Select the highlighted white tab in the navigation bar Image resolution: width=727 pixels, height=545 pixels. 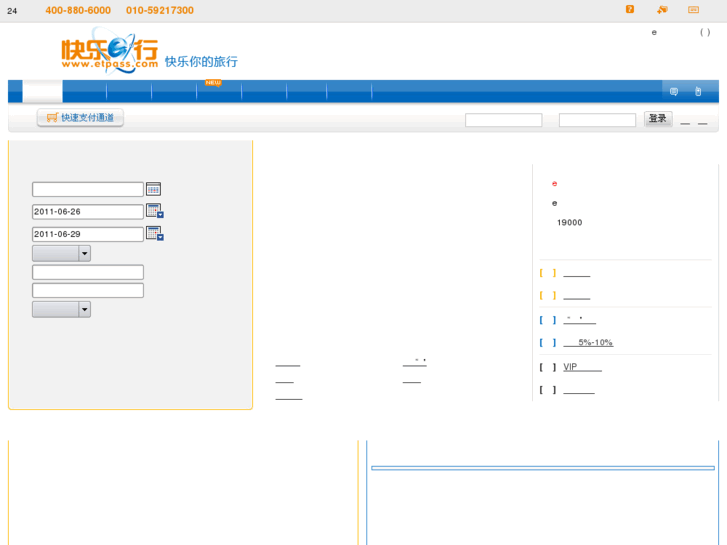click(42, 91)
